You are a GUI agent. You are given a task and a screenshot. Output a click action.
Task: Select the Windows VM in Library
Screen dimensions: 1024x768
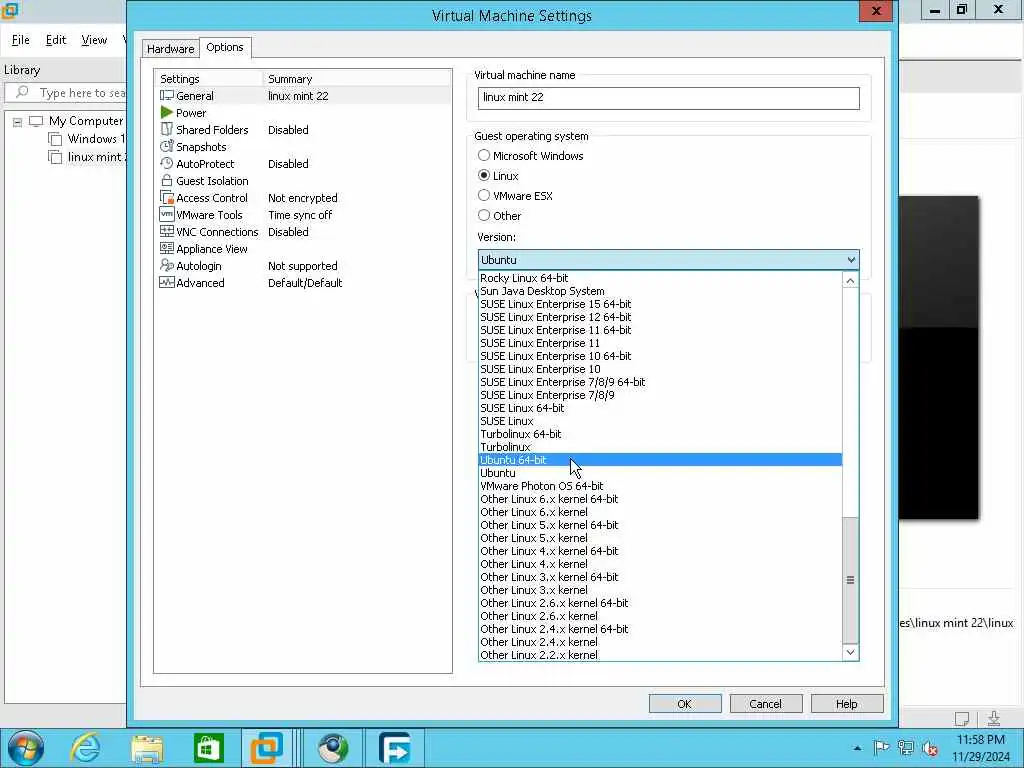88,138
